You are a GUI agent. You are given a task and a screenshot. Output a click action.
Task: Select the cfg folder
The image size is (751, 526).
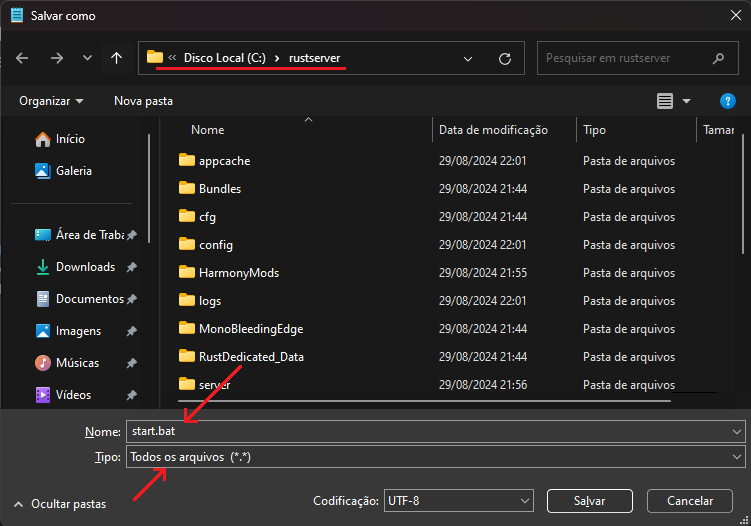[x=197, y=217]
